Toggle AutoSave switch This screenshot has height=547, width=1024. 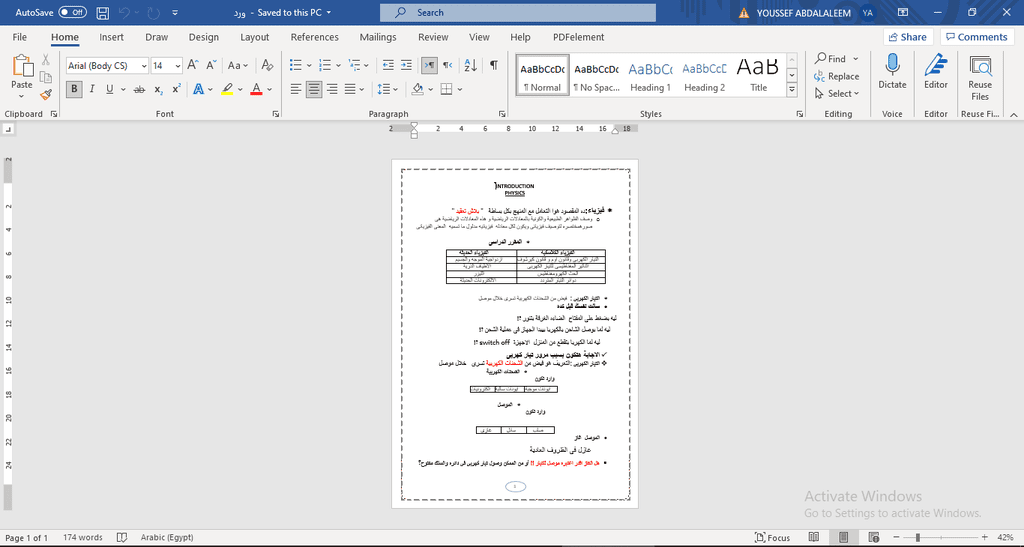[x=72, y=12]
